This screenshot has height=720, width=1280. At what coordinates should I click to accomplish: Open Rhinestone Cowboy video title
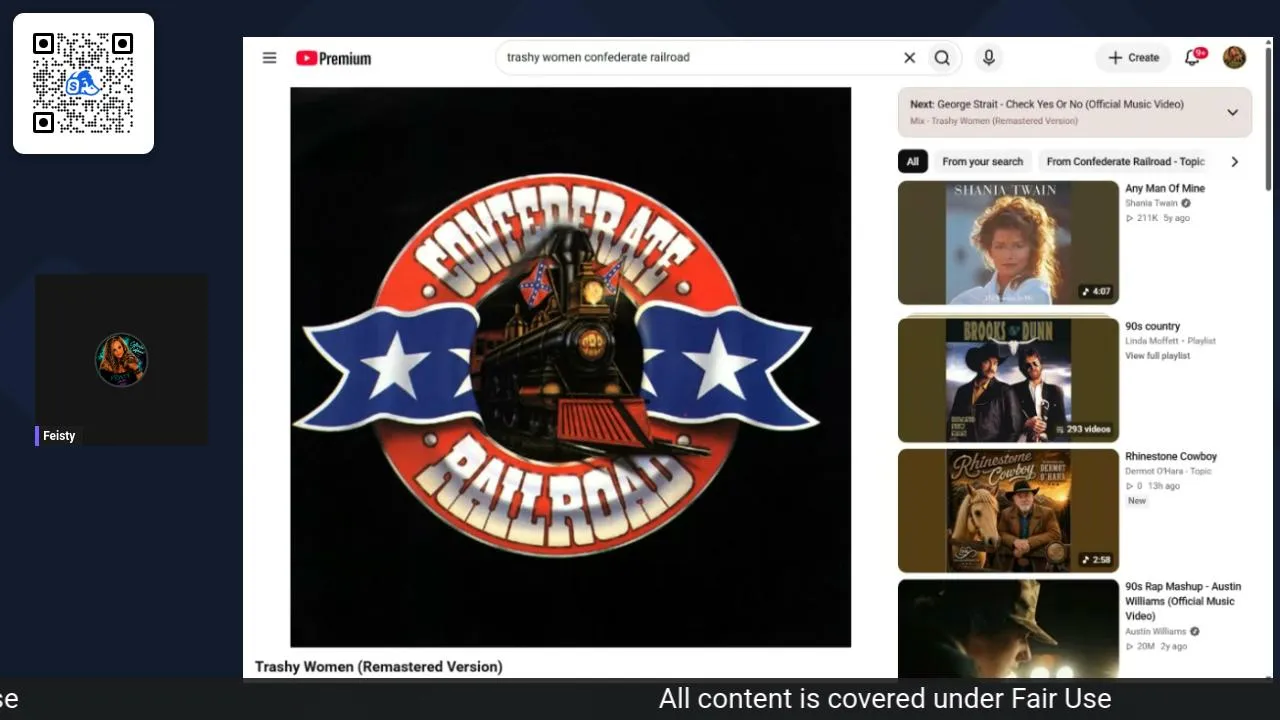click(x=1171, y=456)
